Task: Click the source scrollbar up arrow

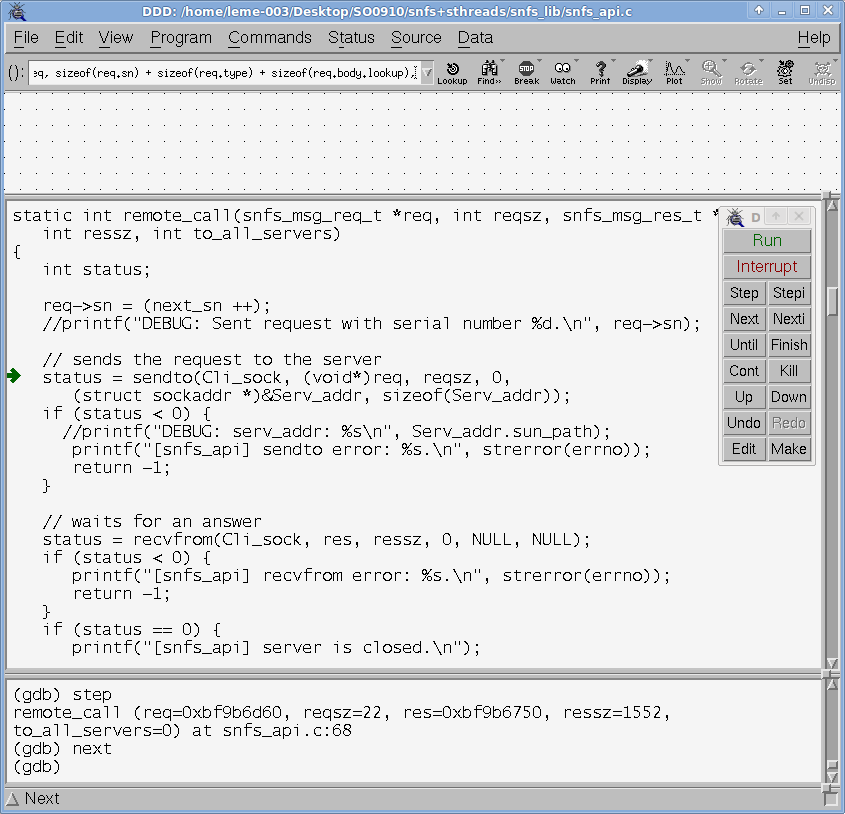Action: 833,204
